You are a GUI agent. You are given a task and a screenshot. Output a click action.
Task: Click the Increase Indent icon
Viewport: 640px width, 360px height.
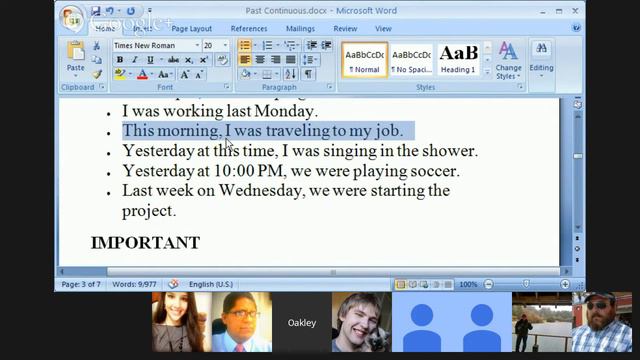[327, 45]
